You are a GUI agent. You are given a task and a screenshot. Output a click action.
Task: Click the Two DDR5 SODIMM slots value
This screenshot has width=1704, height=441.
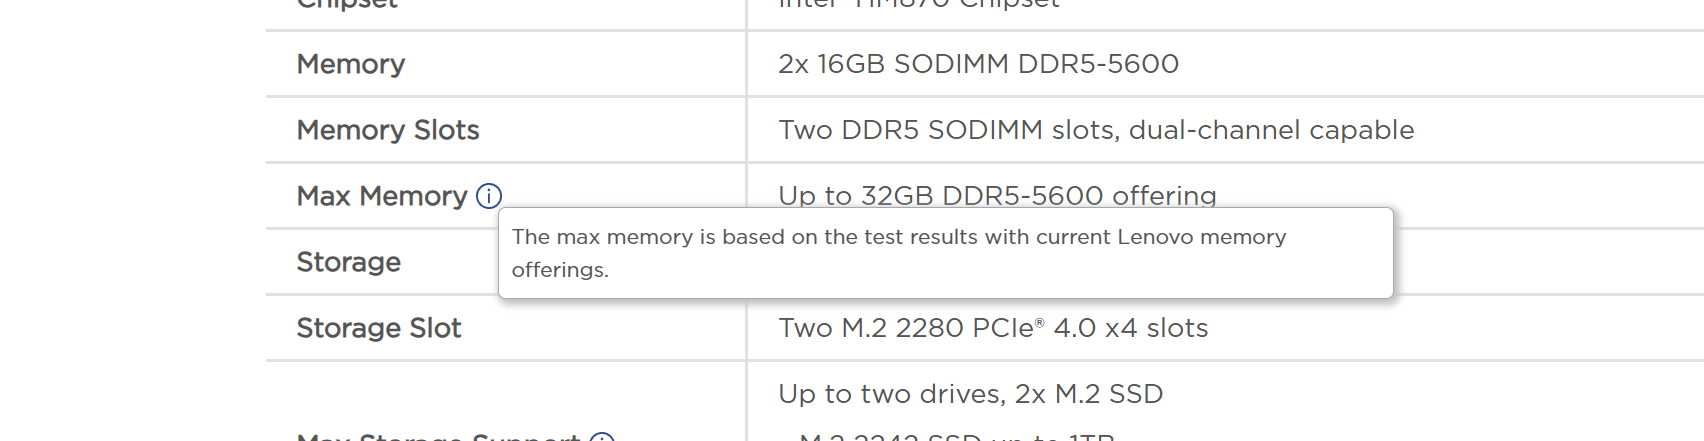pos(1096,130)
